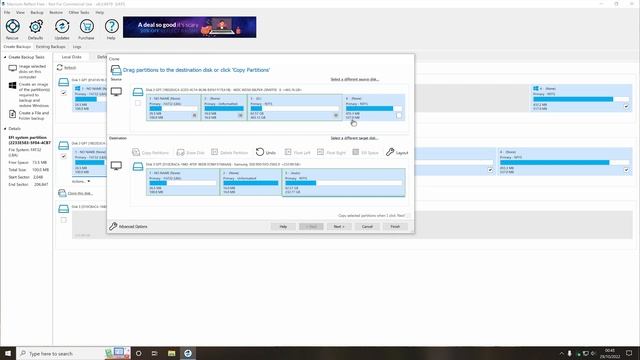Click the Layout wrench icon
This screenshot has width=640, height=360.
390,152
